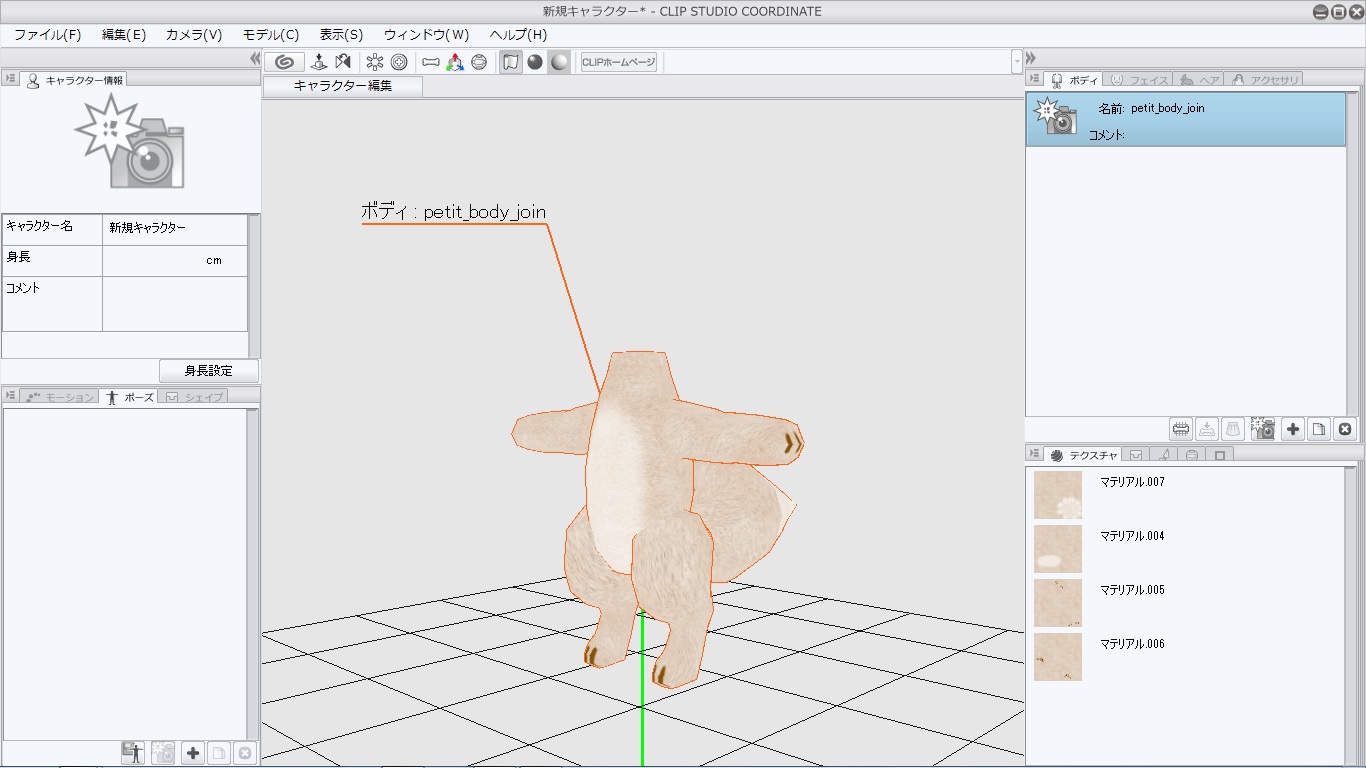Open the texture panel options menu

(x=1034, y=455)
